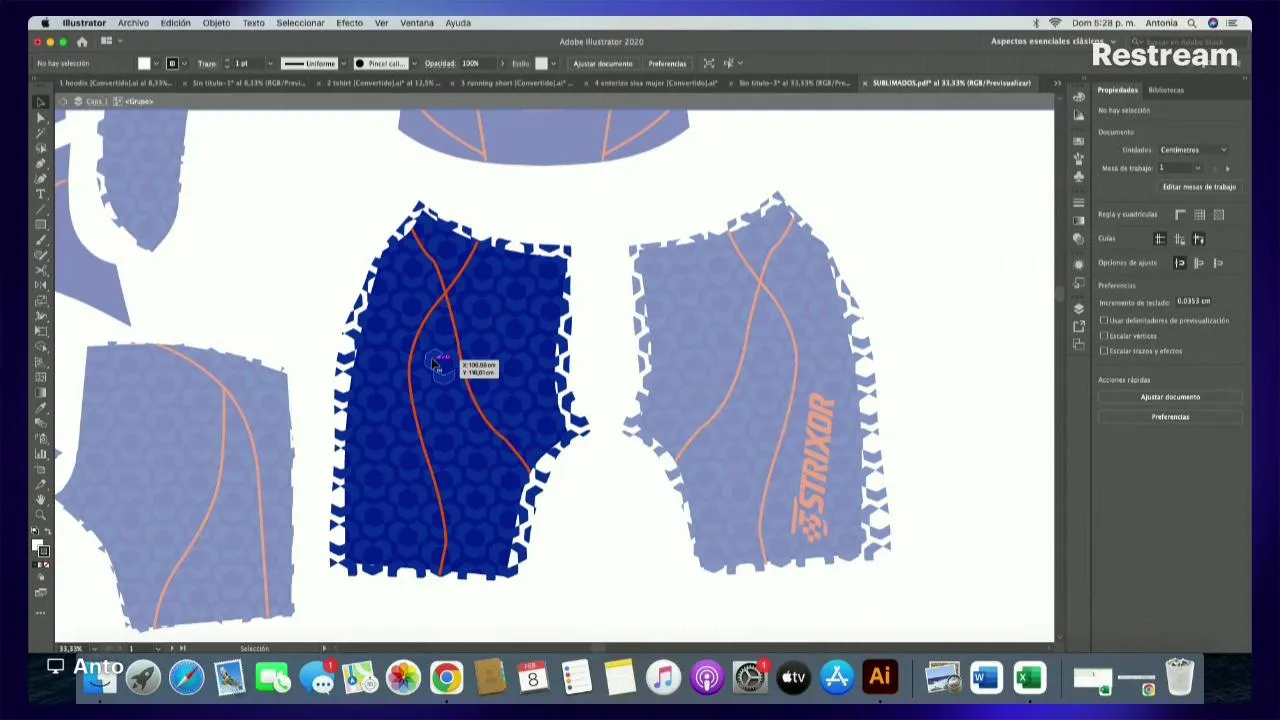Click the <Grupo> breadcrumb label
The image size is (1280, 720).
coord(140,101)
